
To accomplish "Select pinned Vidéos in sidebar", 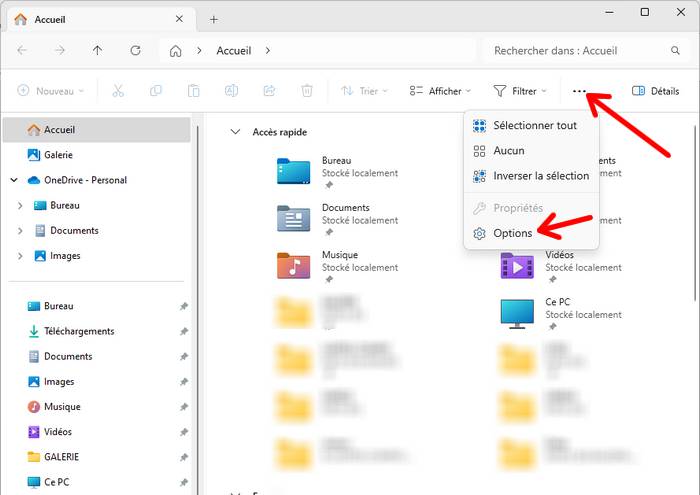I will point(96,432).
